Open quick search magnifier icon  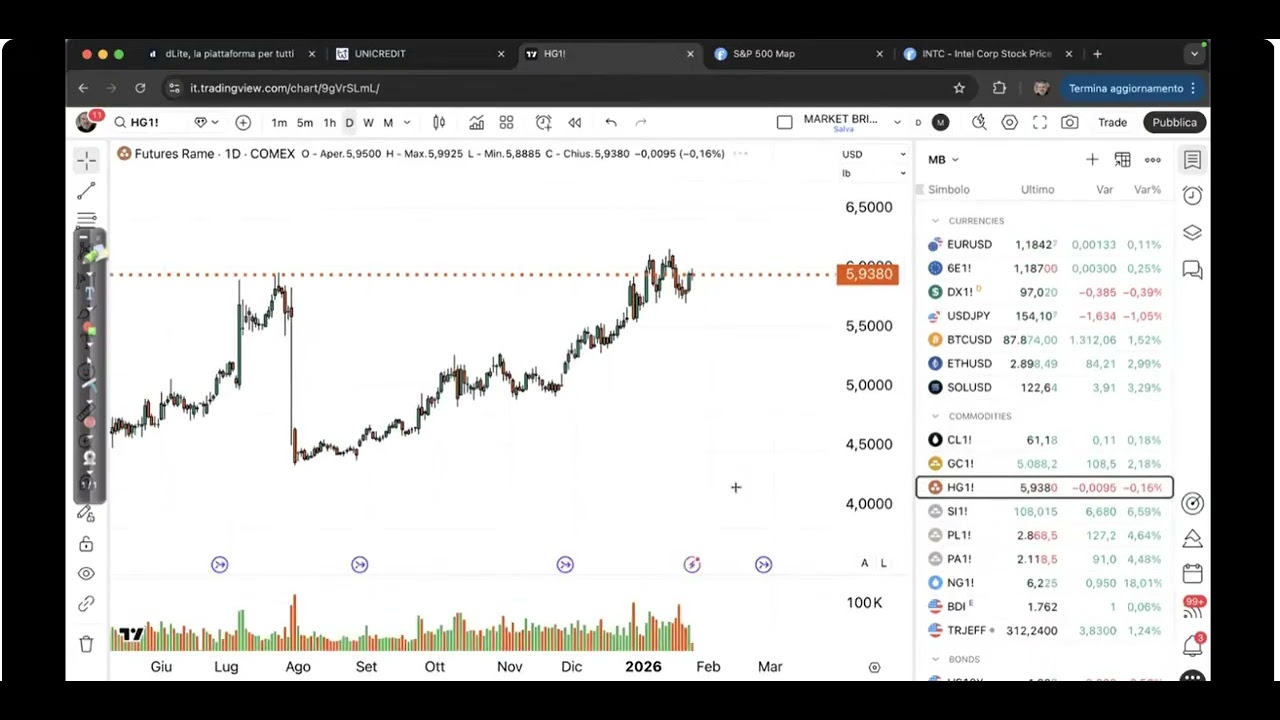click(979, 122)
